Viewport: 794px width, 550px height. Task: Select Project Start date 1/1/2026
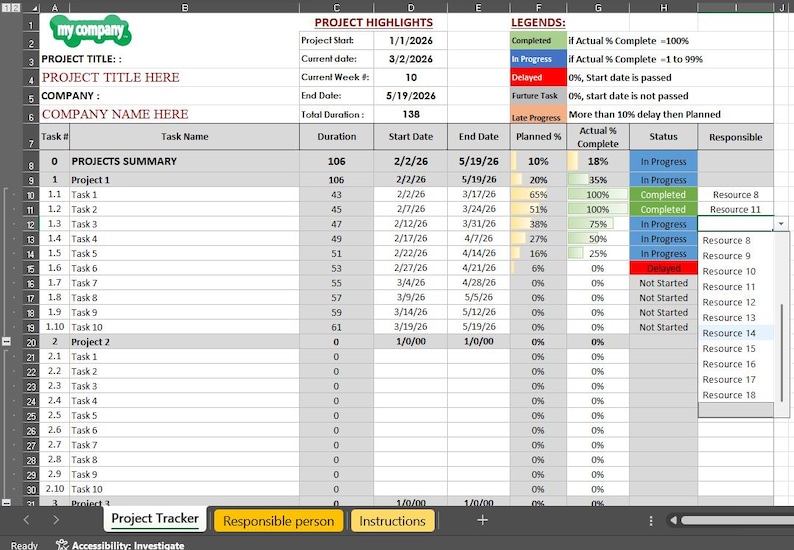[411, 41]
